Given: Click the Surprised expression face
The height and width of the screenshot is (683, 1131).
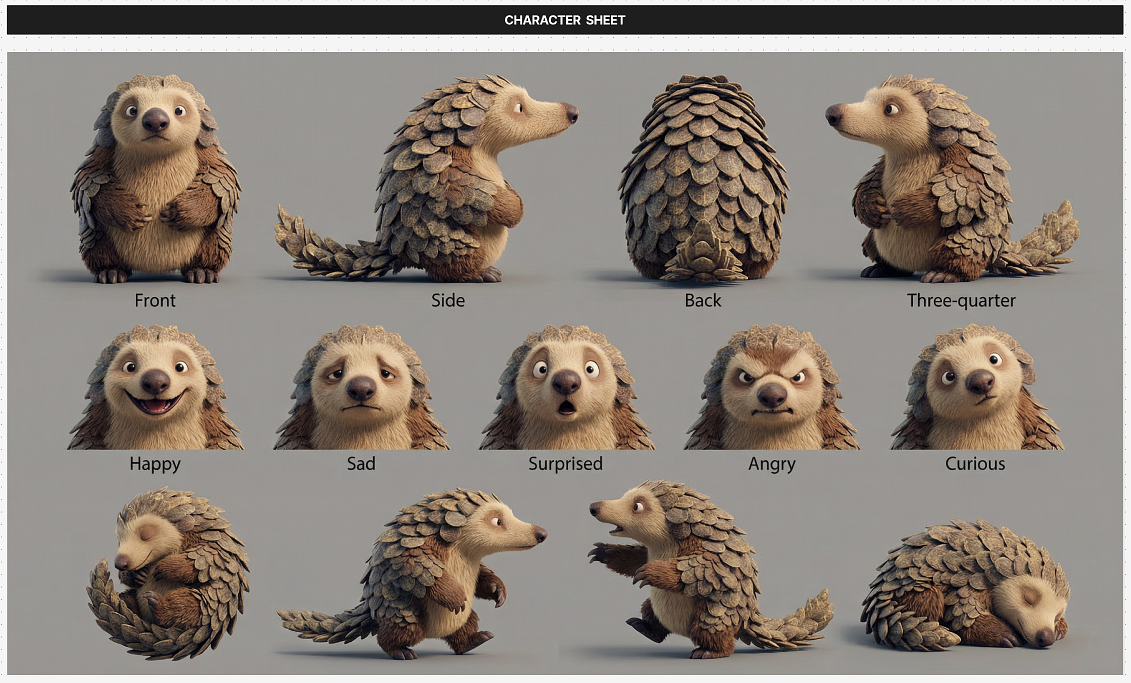Looking at the screenshot, I should (566, 390).
